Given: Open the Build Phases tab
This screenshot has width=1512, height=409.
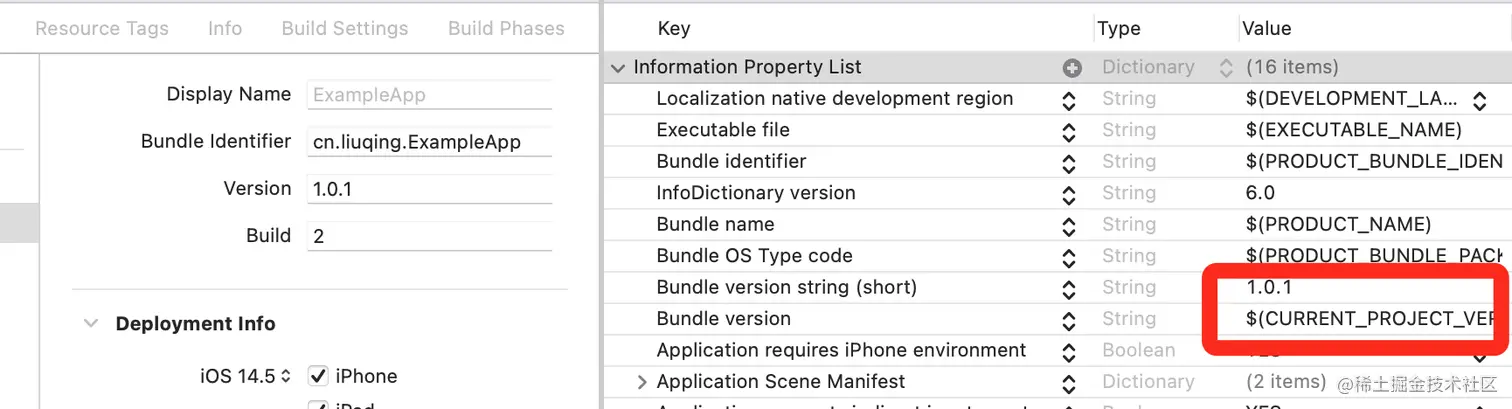Looking at the screenshot, I should point(506,28).
